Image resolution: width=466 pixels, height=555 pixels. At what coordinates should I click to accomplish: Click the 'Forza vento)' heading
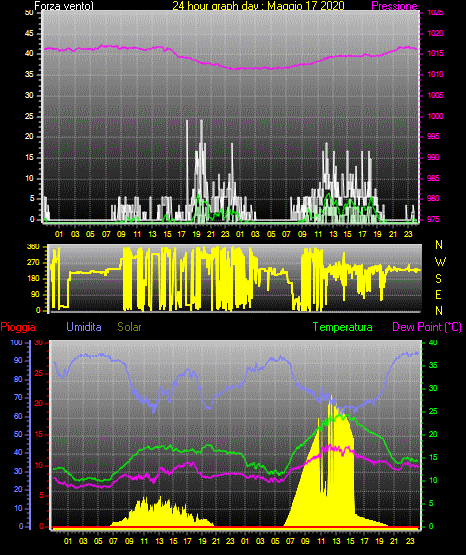click(x=64, y=6)
